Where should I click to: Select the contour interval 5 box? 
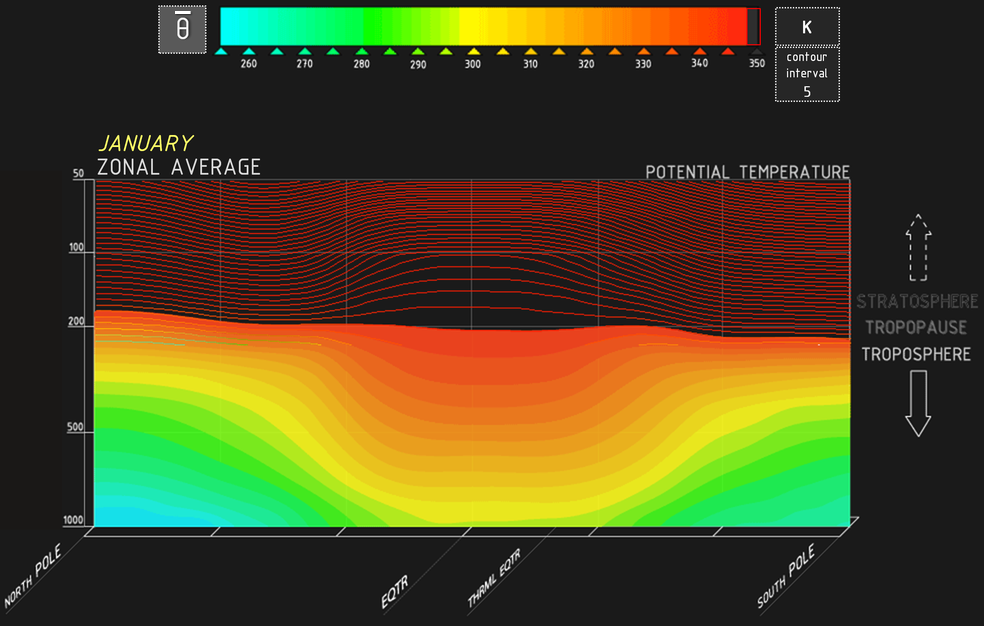tap(806, 74)
